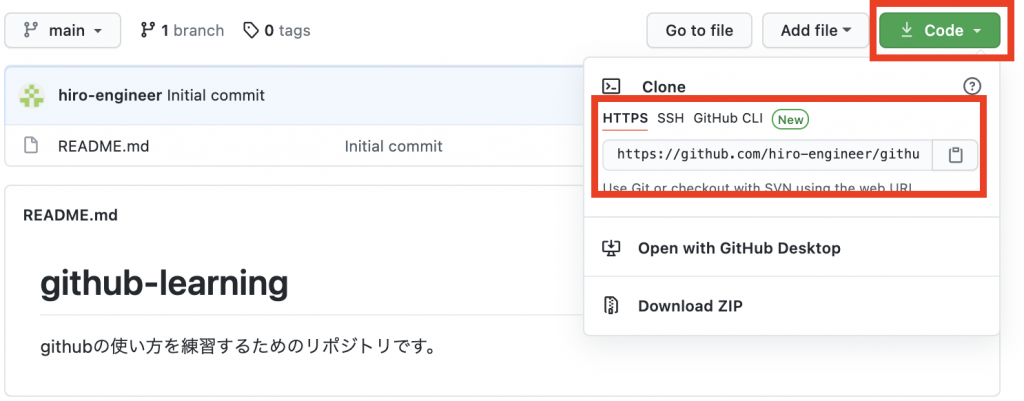View the 1 branch link
Image resolution: width=1024 pixels, height=401 pixels.
(182, 31)
